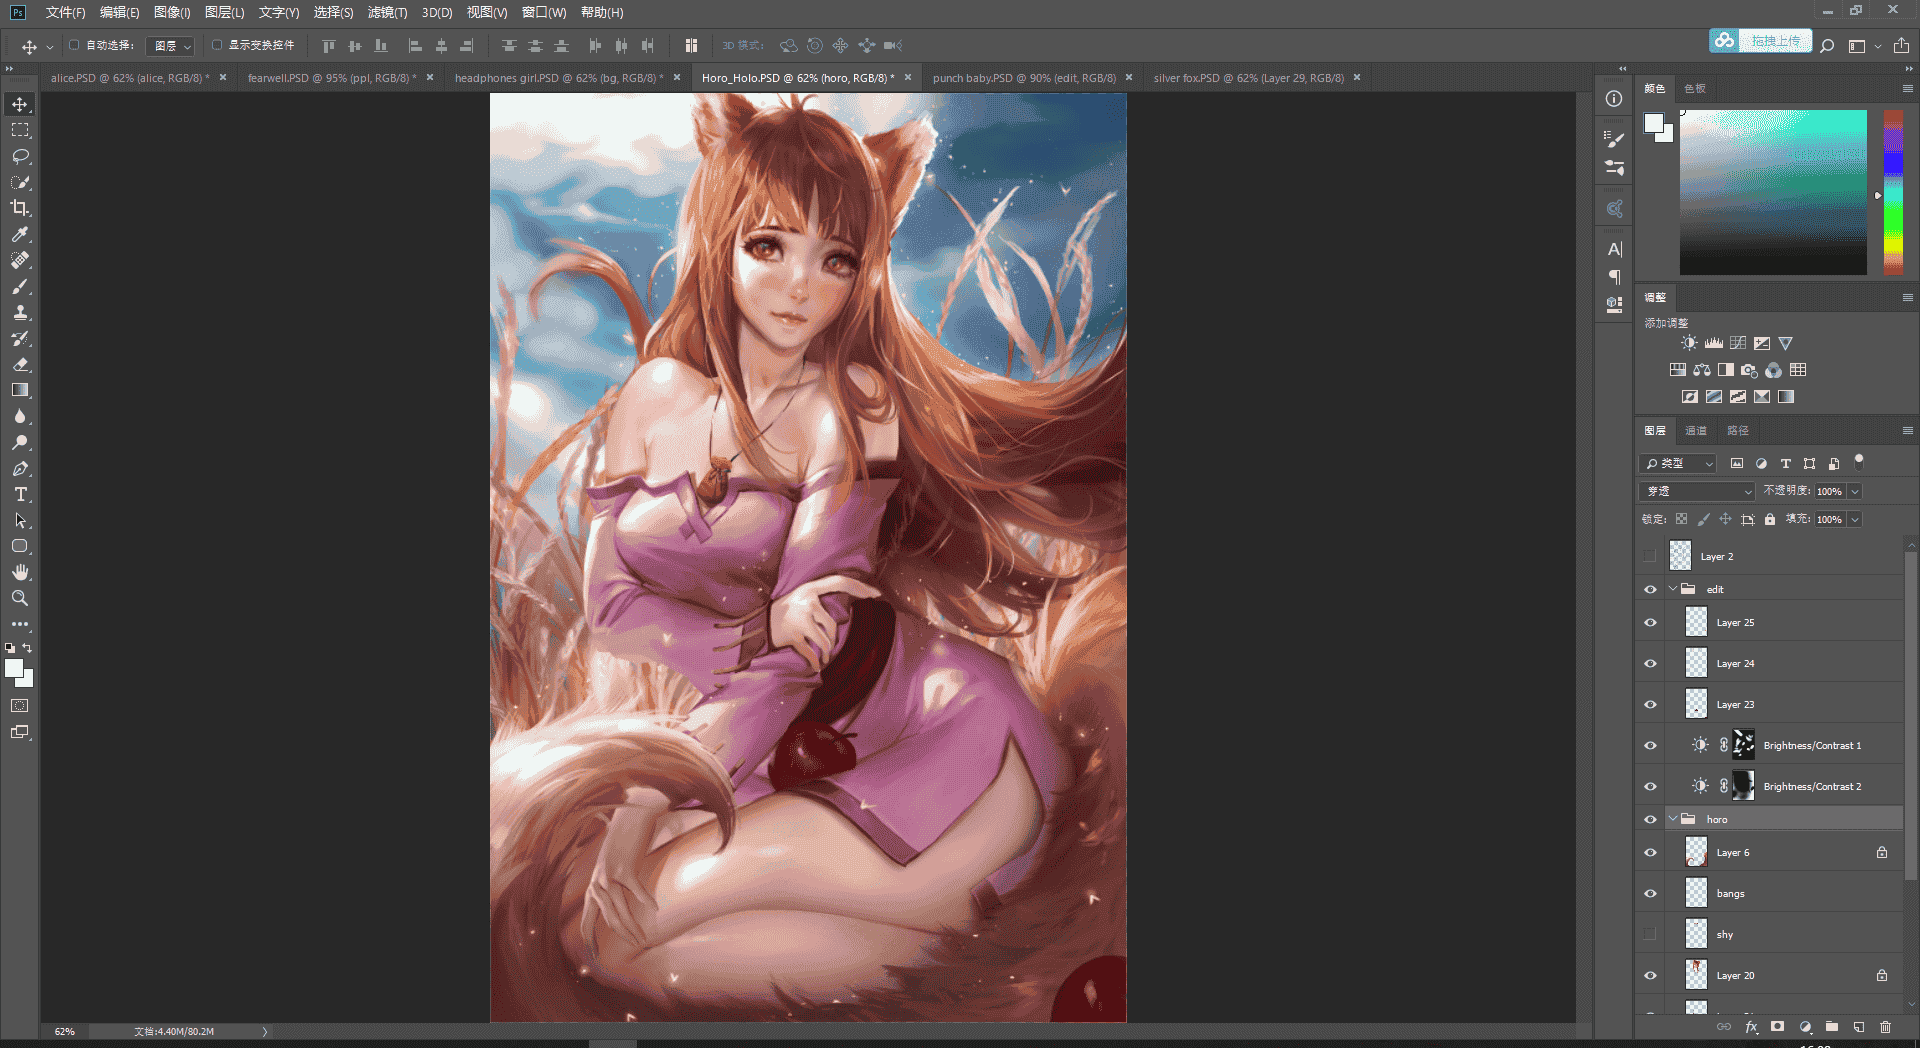Activate the Eyedropper tool
This screenshot has height=1048, width=1920.
20,234
